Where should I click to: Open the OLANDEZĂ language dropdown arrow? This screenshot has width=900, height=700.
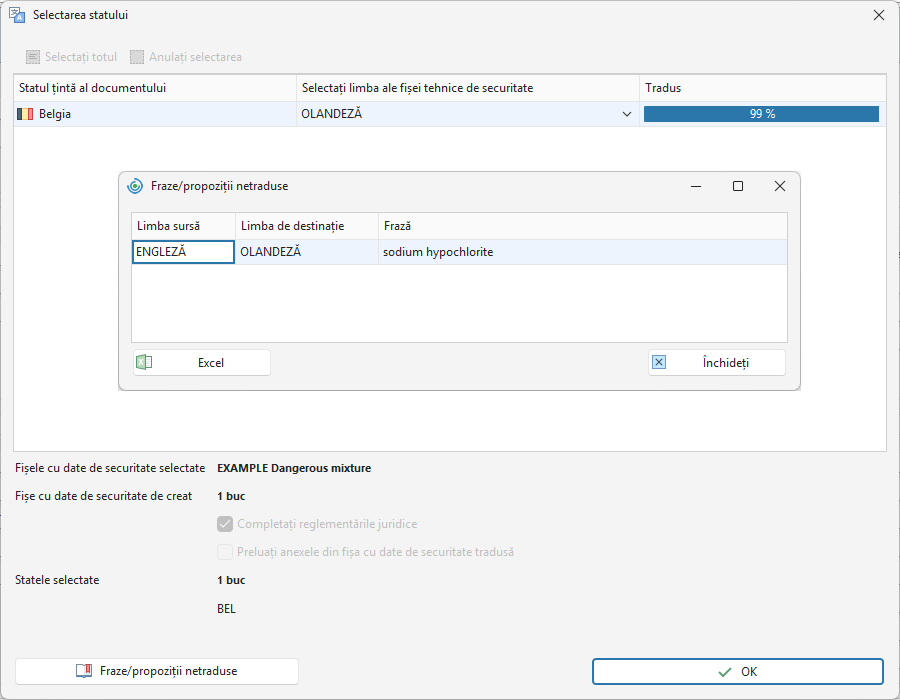pos(627,114)
